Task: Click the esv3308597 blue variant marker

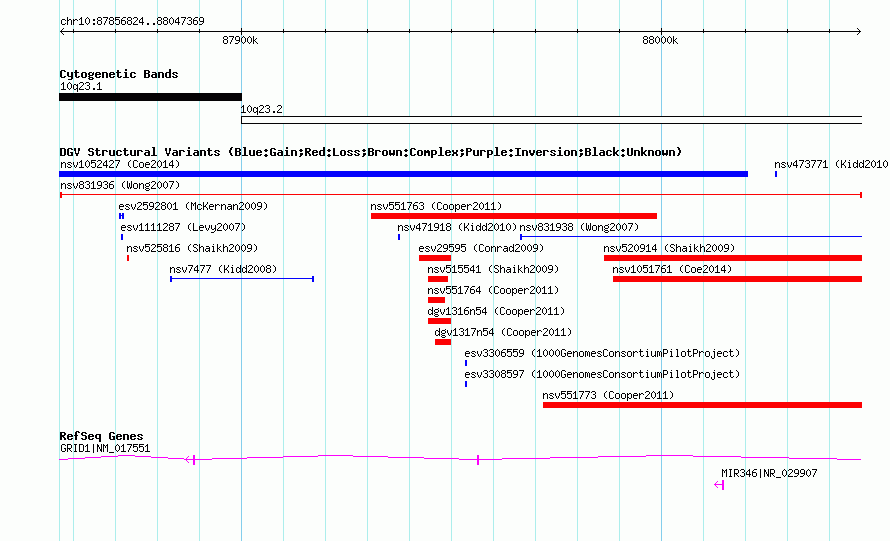Action: tap(466, 384)
